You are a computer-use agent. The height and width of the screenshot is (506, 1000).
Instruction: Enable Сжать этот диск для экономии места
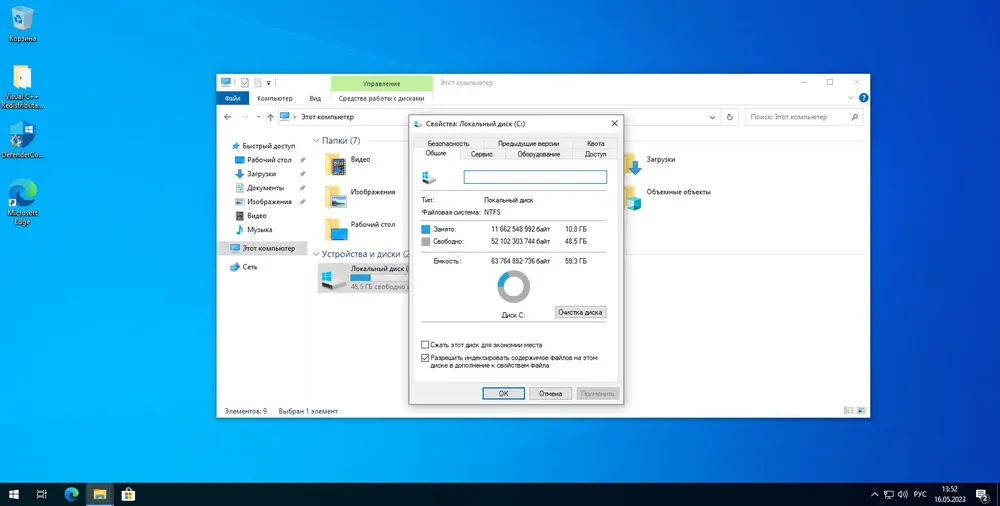(x=425, y=345)
